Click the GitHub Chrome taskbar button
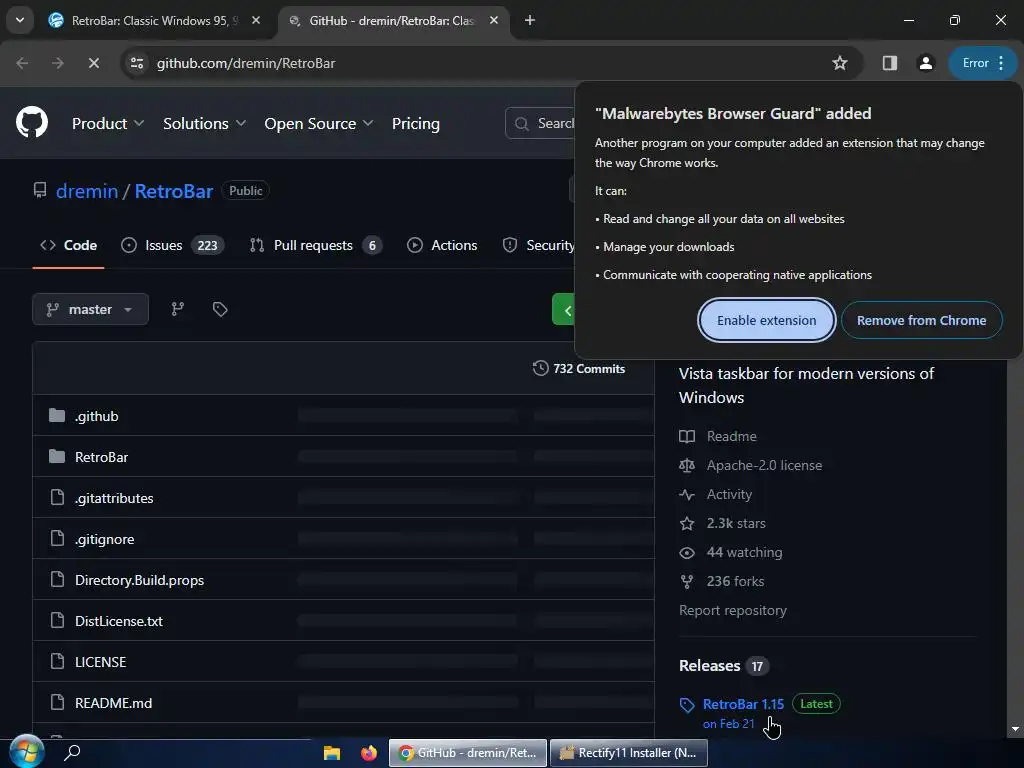 [x=467, y=753]
